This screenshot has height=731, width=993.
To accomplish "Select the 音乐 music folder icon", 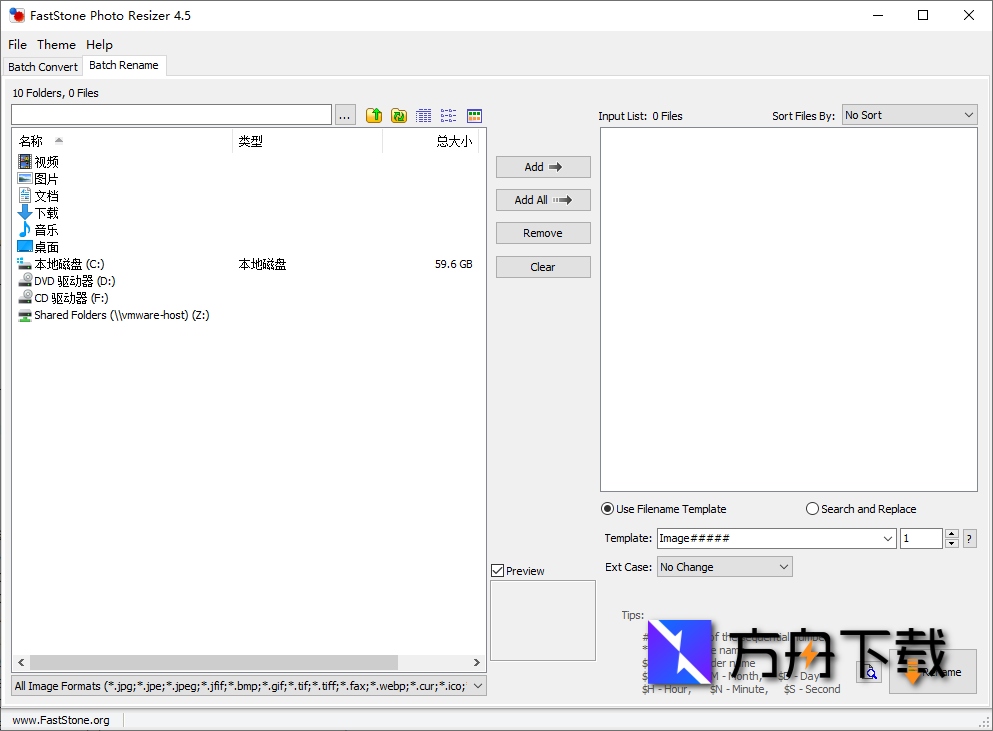I will 25,230.
